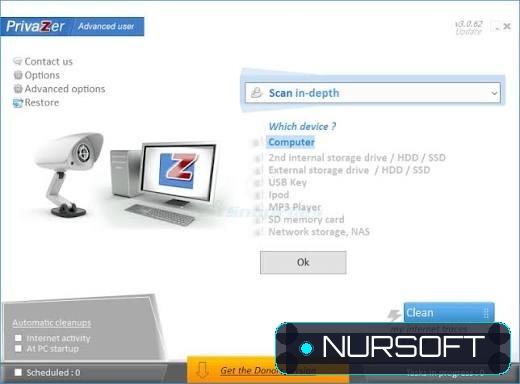Click the Scan in-depth combo box

pos(373,93)
